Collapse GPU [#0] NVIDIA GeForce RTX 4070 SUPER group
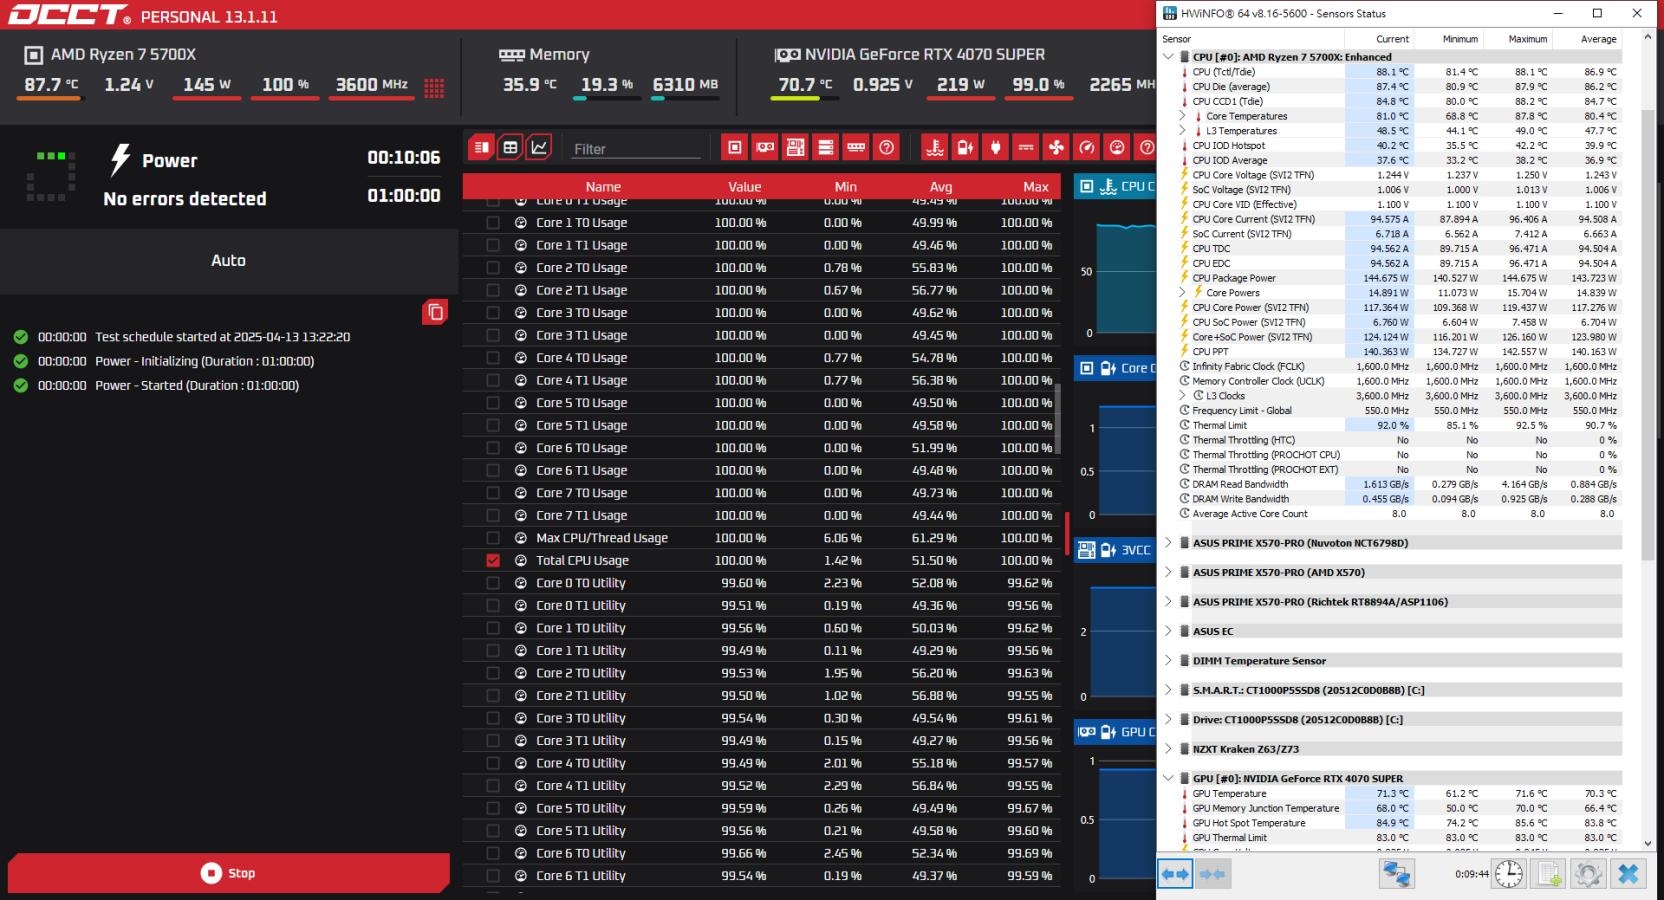The width and height of the screenshot is (1664, 900). 1168,778
